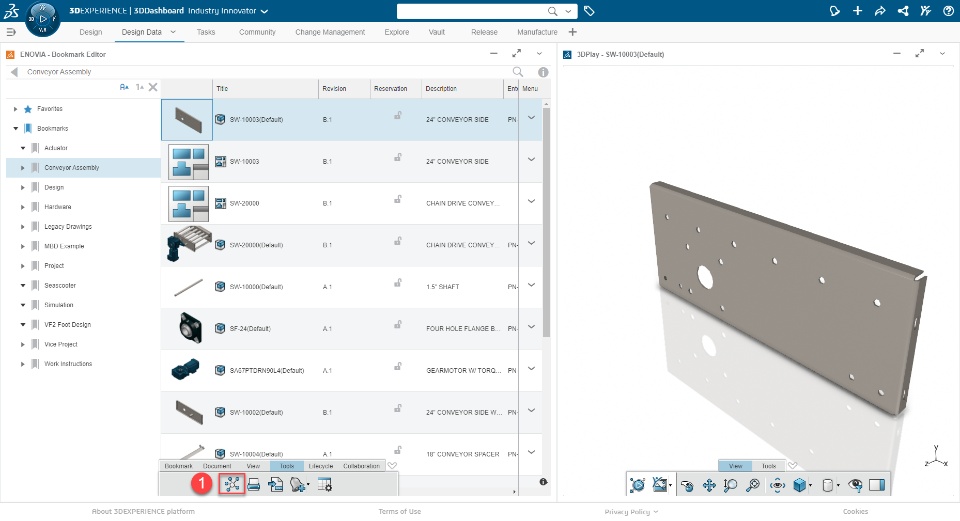This screenshot has width=960, height=521.
Task: Select the Collaboration toolbar tab
Action: pos(361,466)
